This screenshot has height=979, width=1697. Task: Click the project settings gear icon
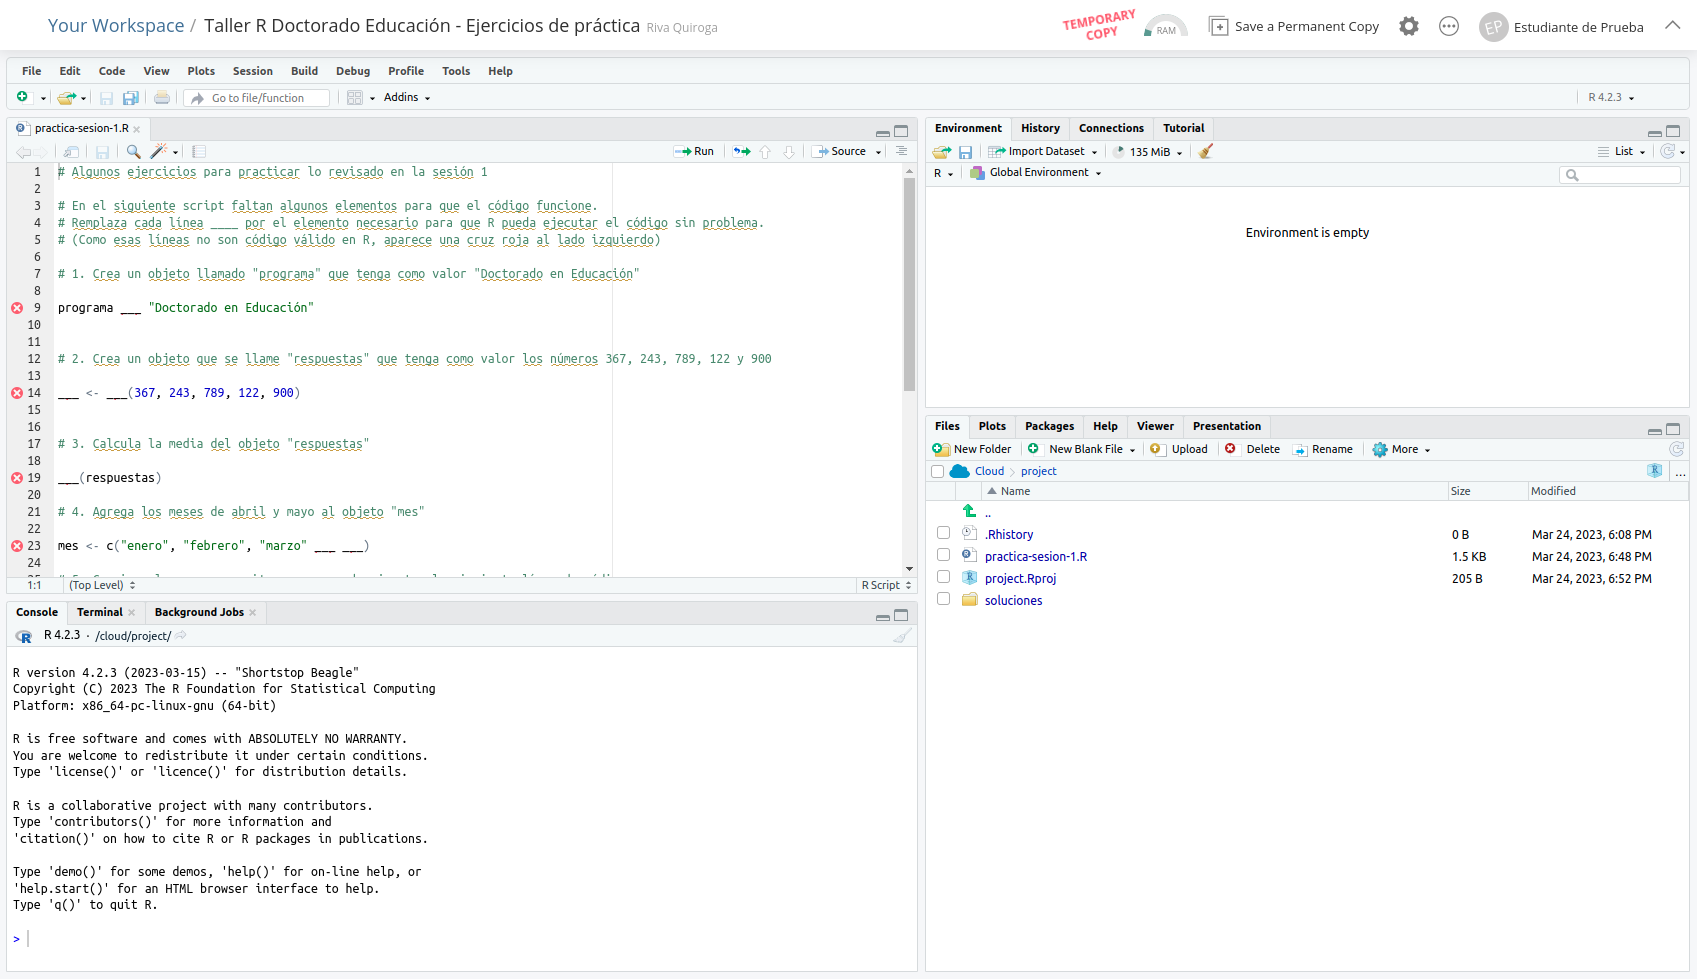(x=1408, y=27)
